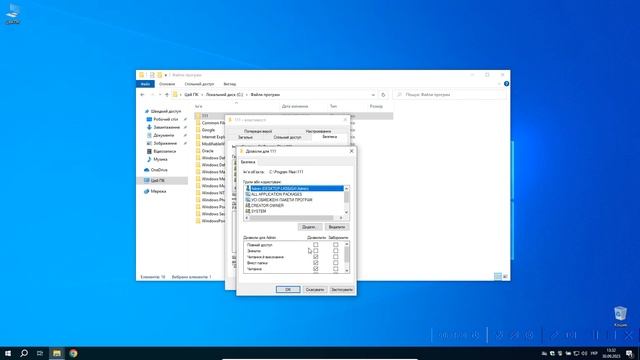Open Музика in the Explorer sidebar

click(157, 159)
